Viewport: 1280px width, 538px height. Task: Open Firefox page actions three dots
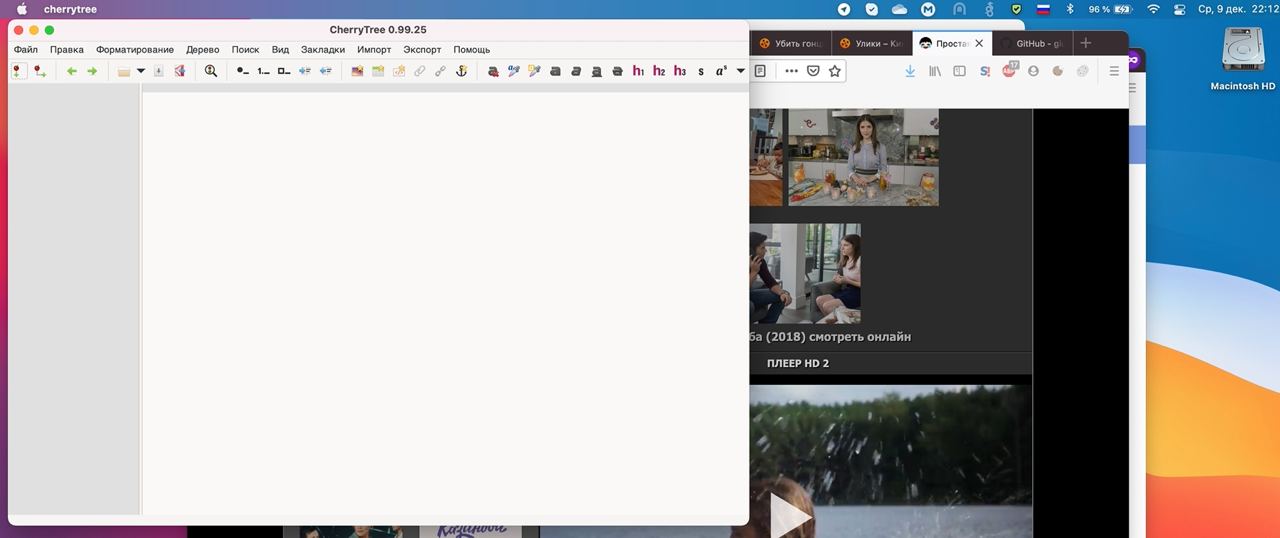(x=791, y=71)
